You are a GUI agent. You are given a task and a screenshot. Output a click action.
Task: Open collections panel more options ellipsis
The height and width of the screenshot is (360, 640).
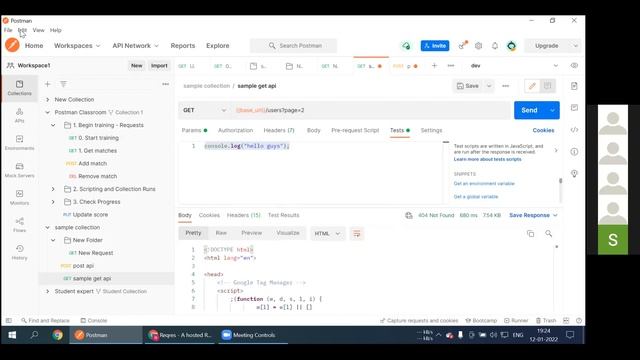165,84
